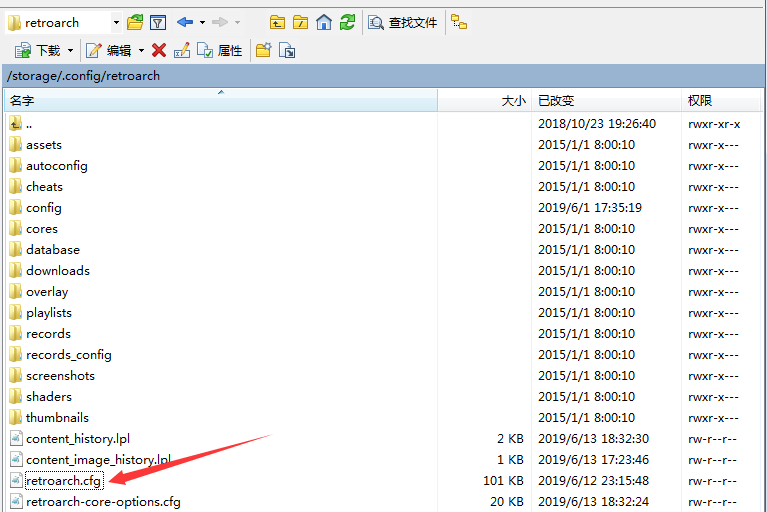
Task: Toggle the directory tree icon
Action: (459, 22)
